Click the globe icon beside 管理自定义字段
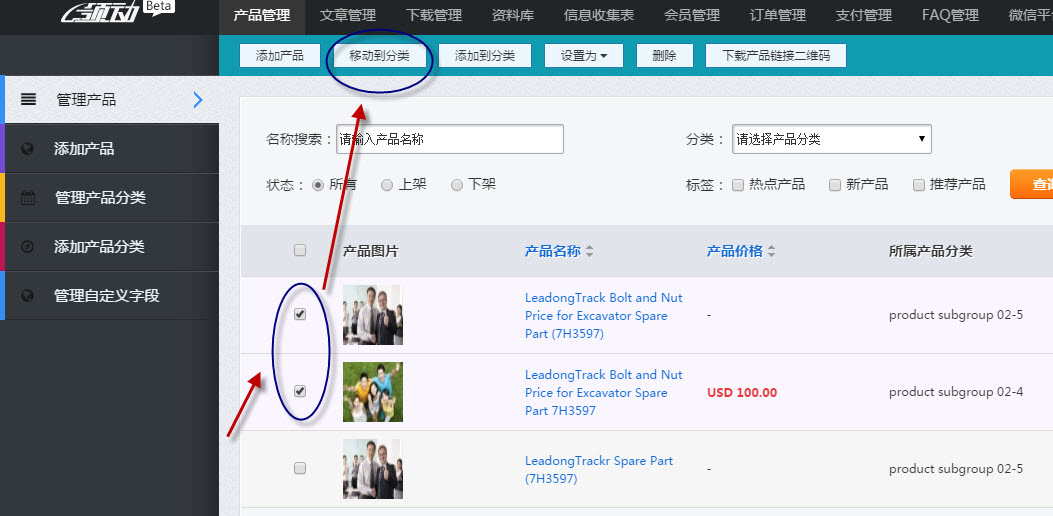The width and height of the screenshot is (1053, 516). pos(28,296)
